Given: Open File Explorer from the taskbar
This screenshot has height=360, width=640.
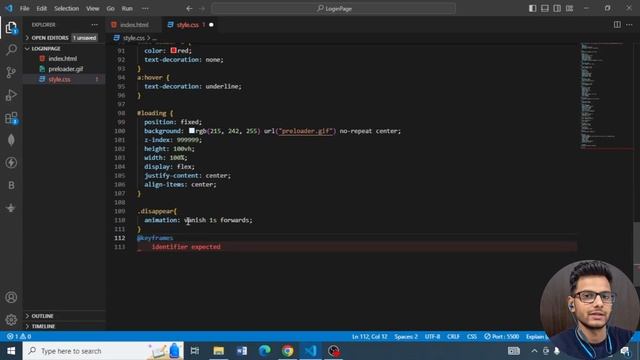Looking at the screenshot, I should click(x=218, y=351).
